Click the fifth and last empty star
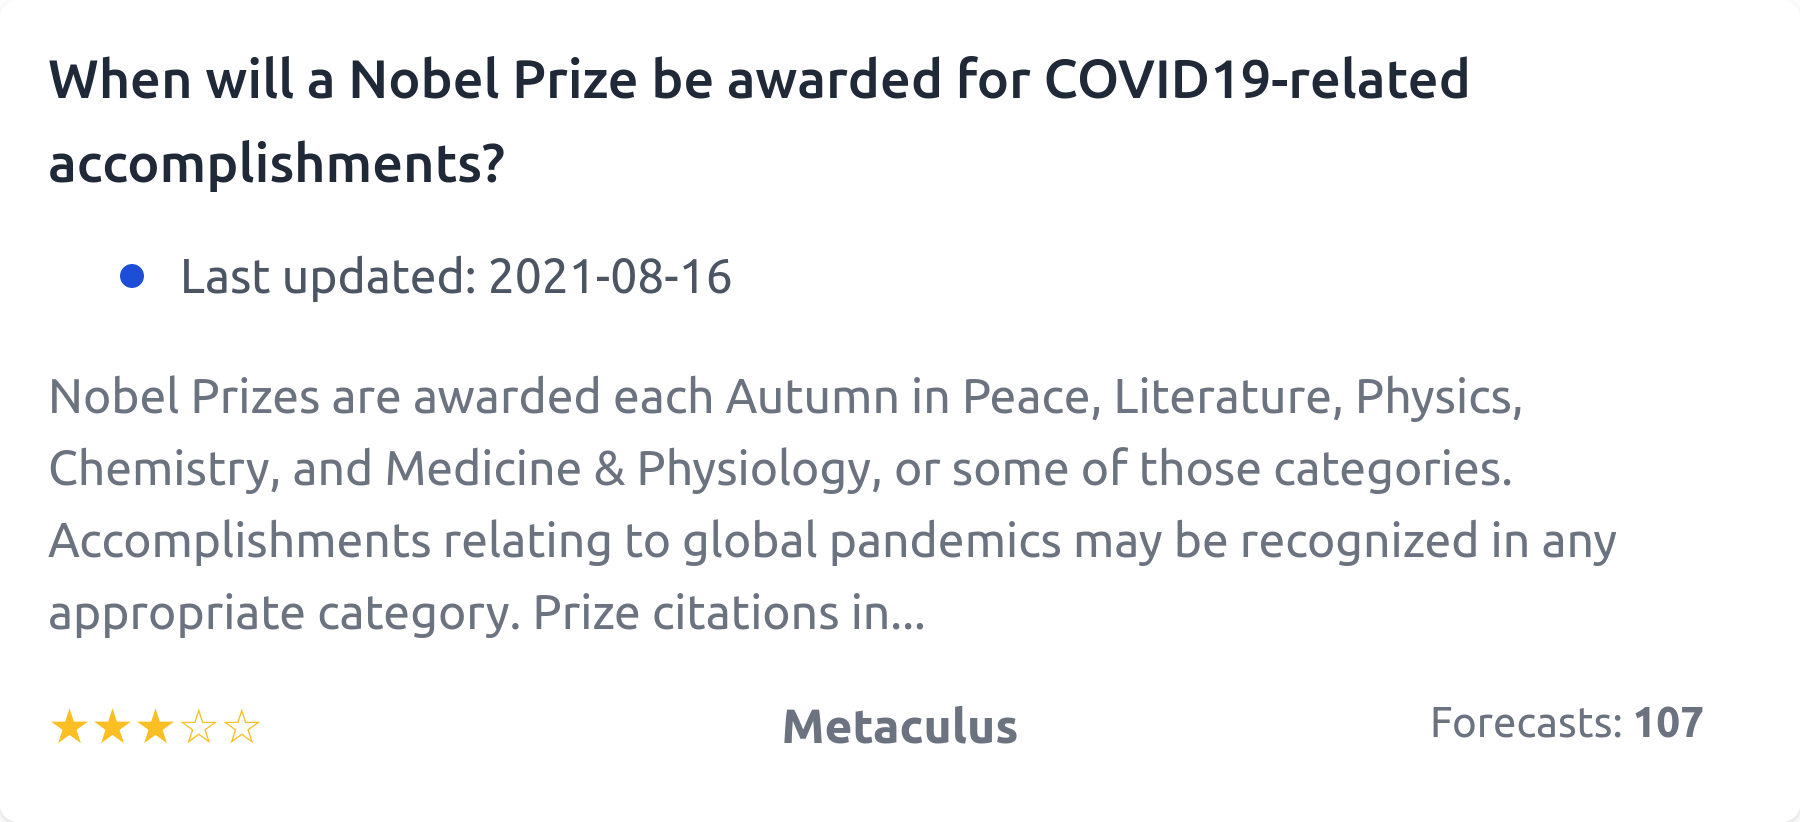This screenshot has height=822, width=1800. [242, 727]
